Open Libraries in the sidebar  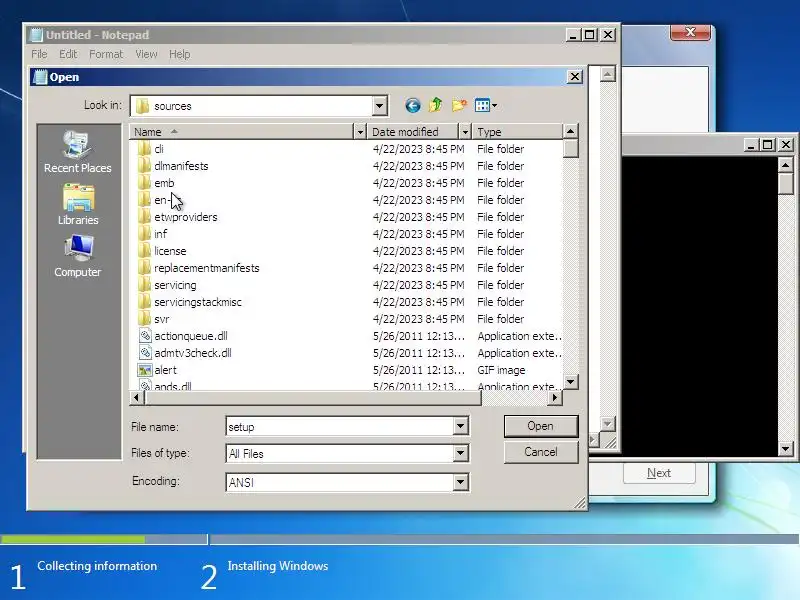point(78,205)
